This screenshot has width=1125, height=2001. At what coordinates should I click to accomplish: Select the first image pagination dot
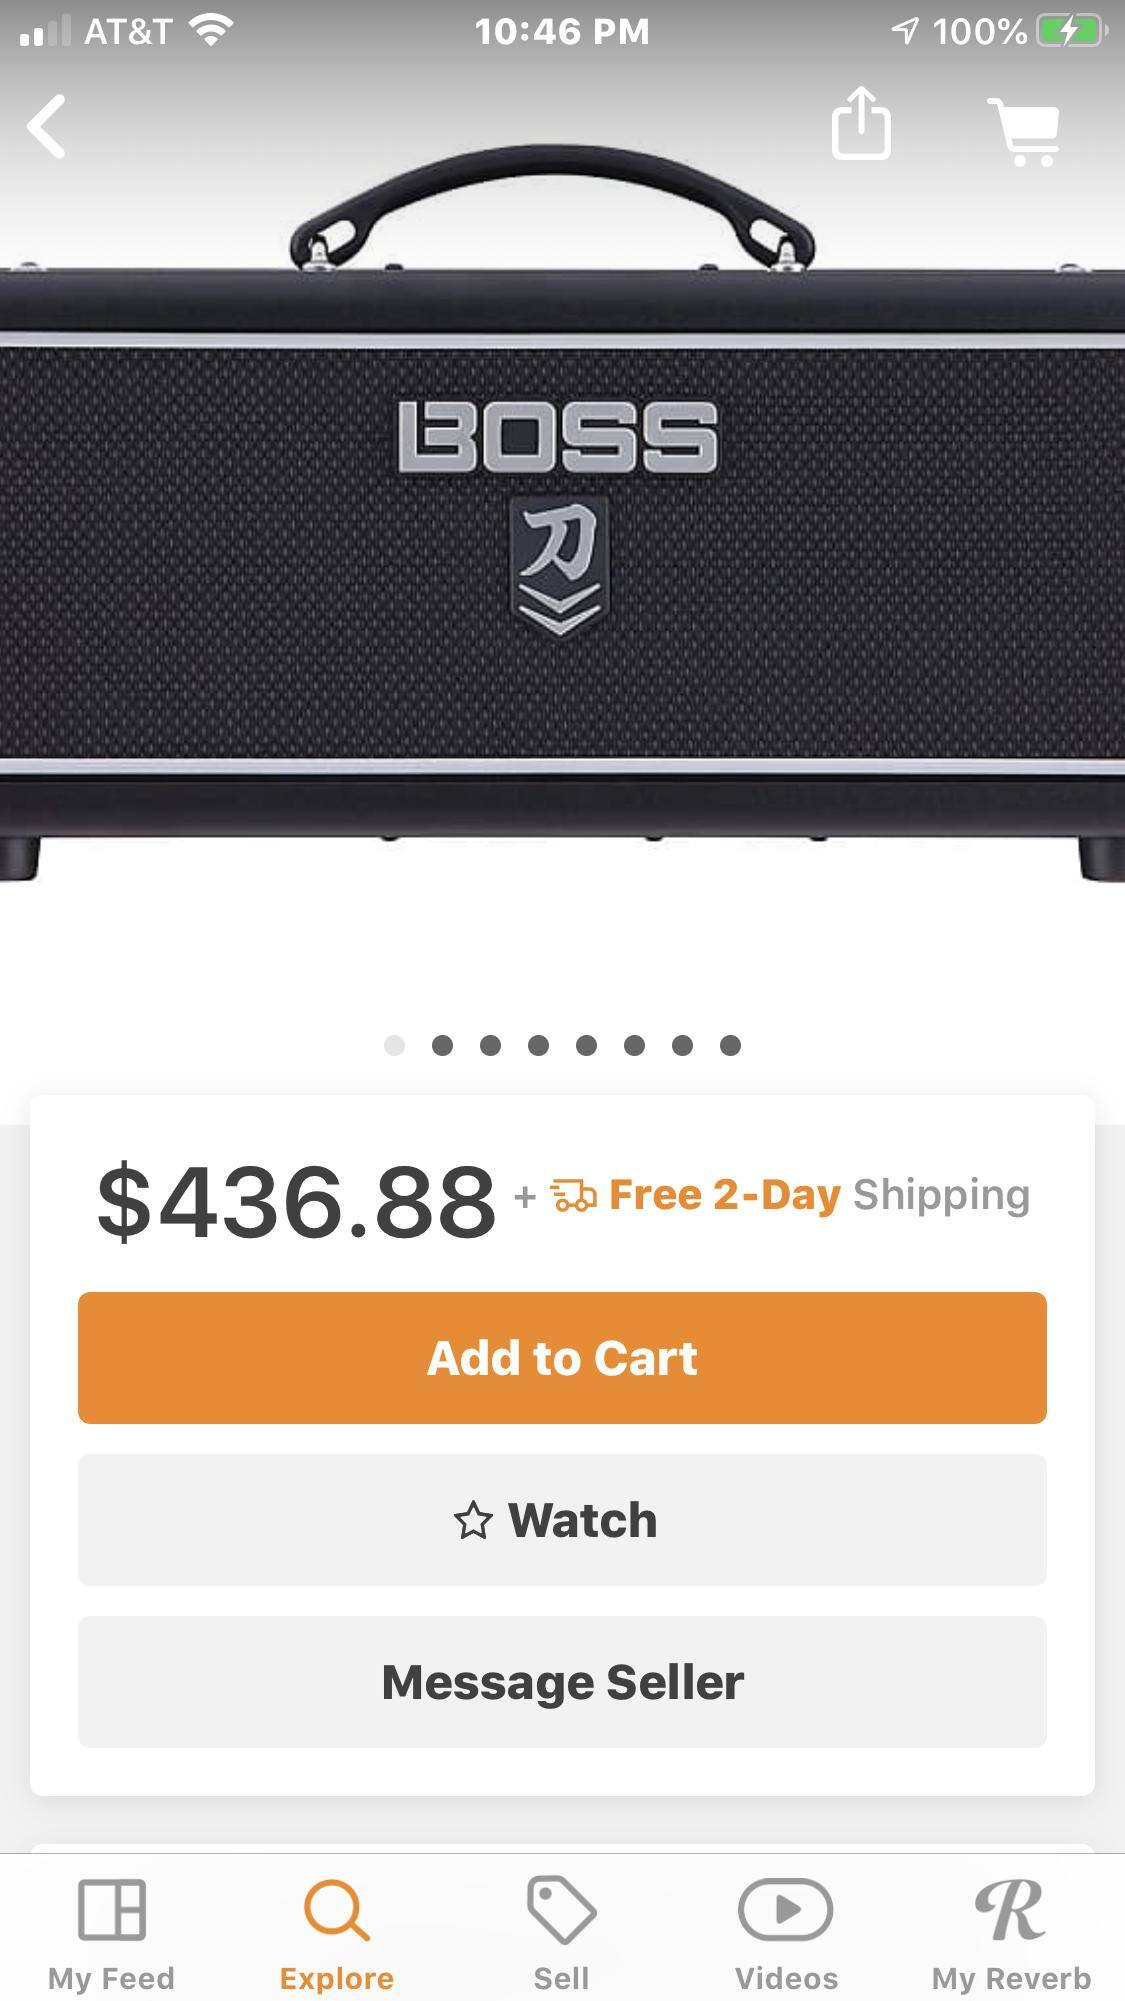pyautogui.click(x=394, y=1045)
